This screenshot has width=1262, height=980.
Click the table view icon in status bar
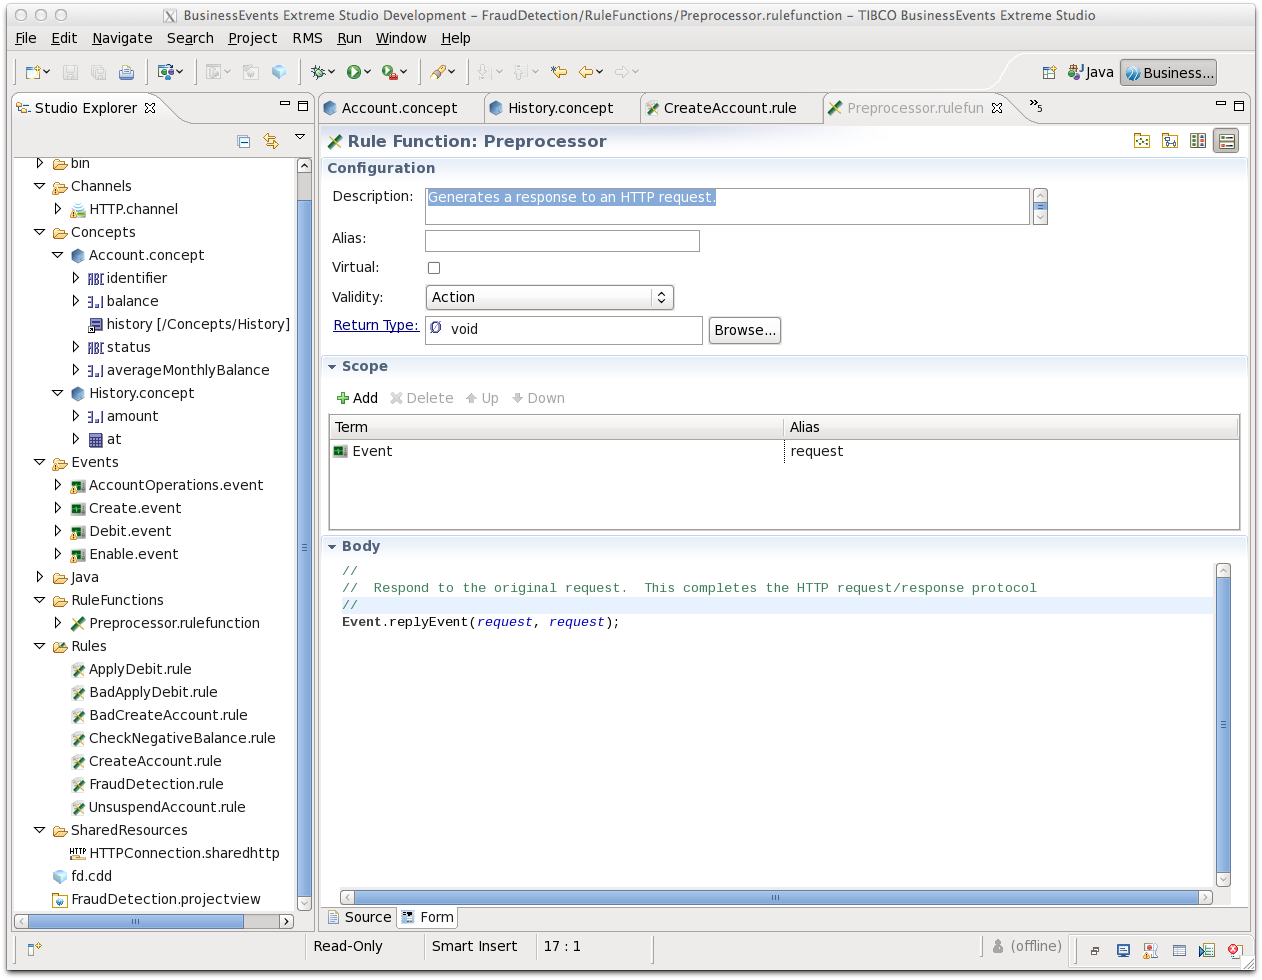[x=1179, y=950]
